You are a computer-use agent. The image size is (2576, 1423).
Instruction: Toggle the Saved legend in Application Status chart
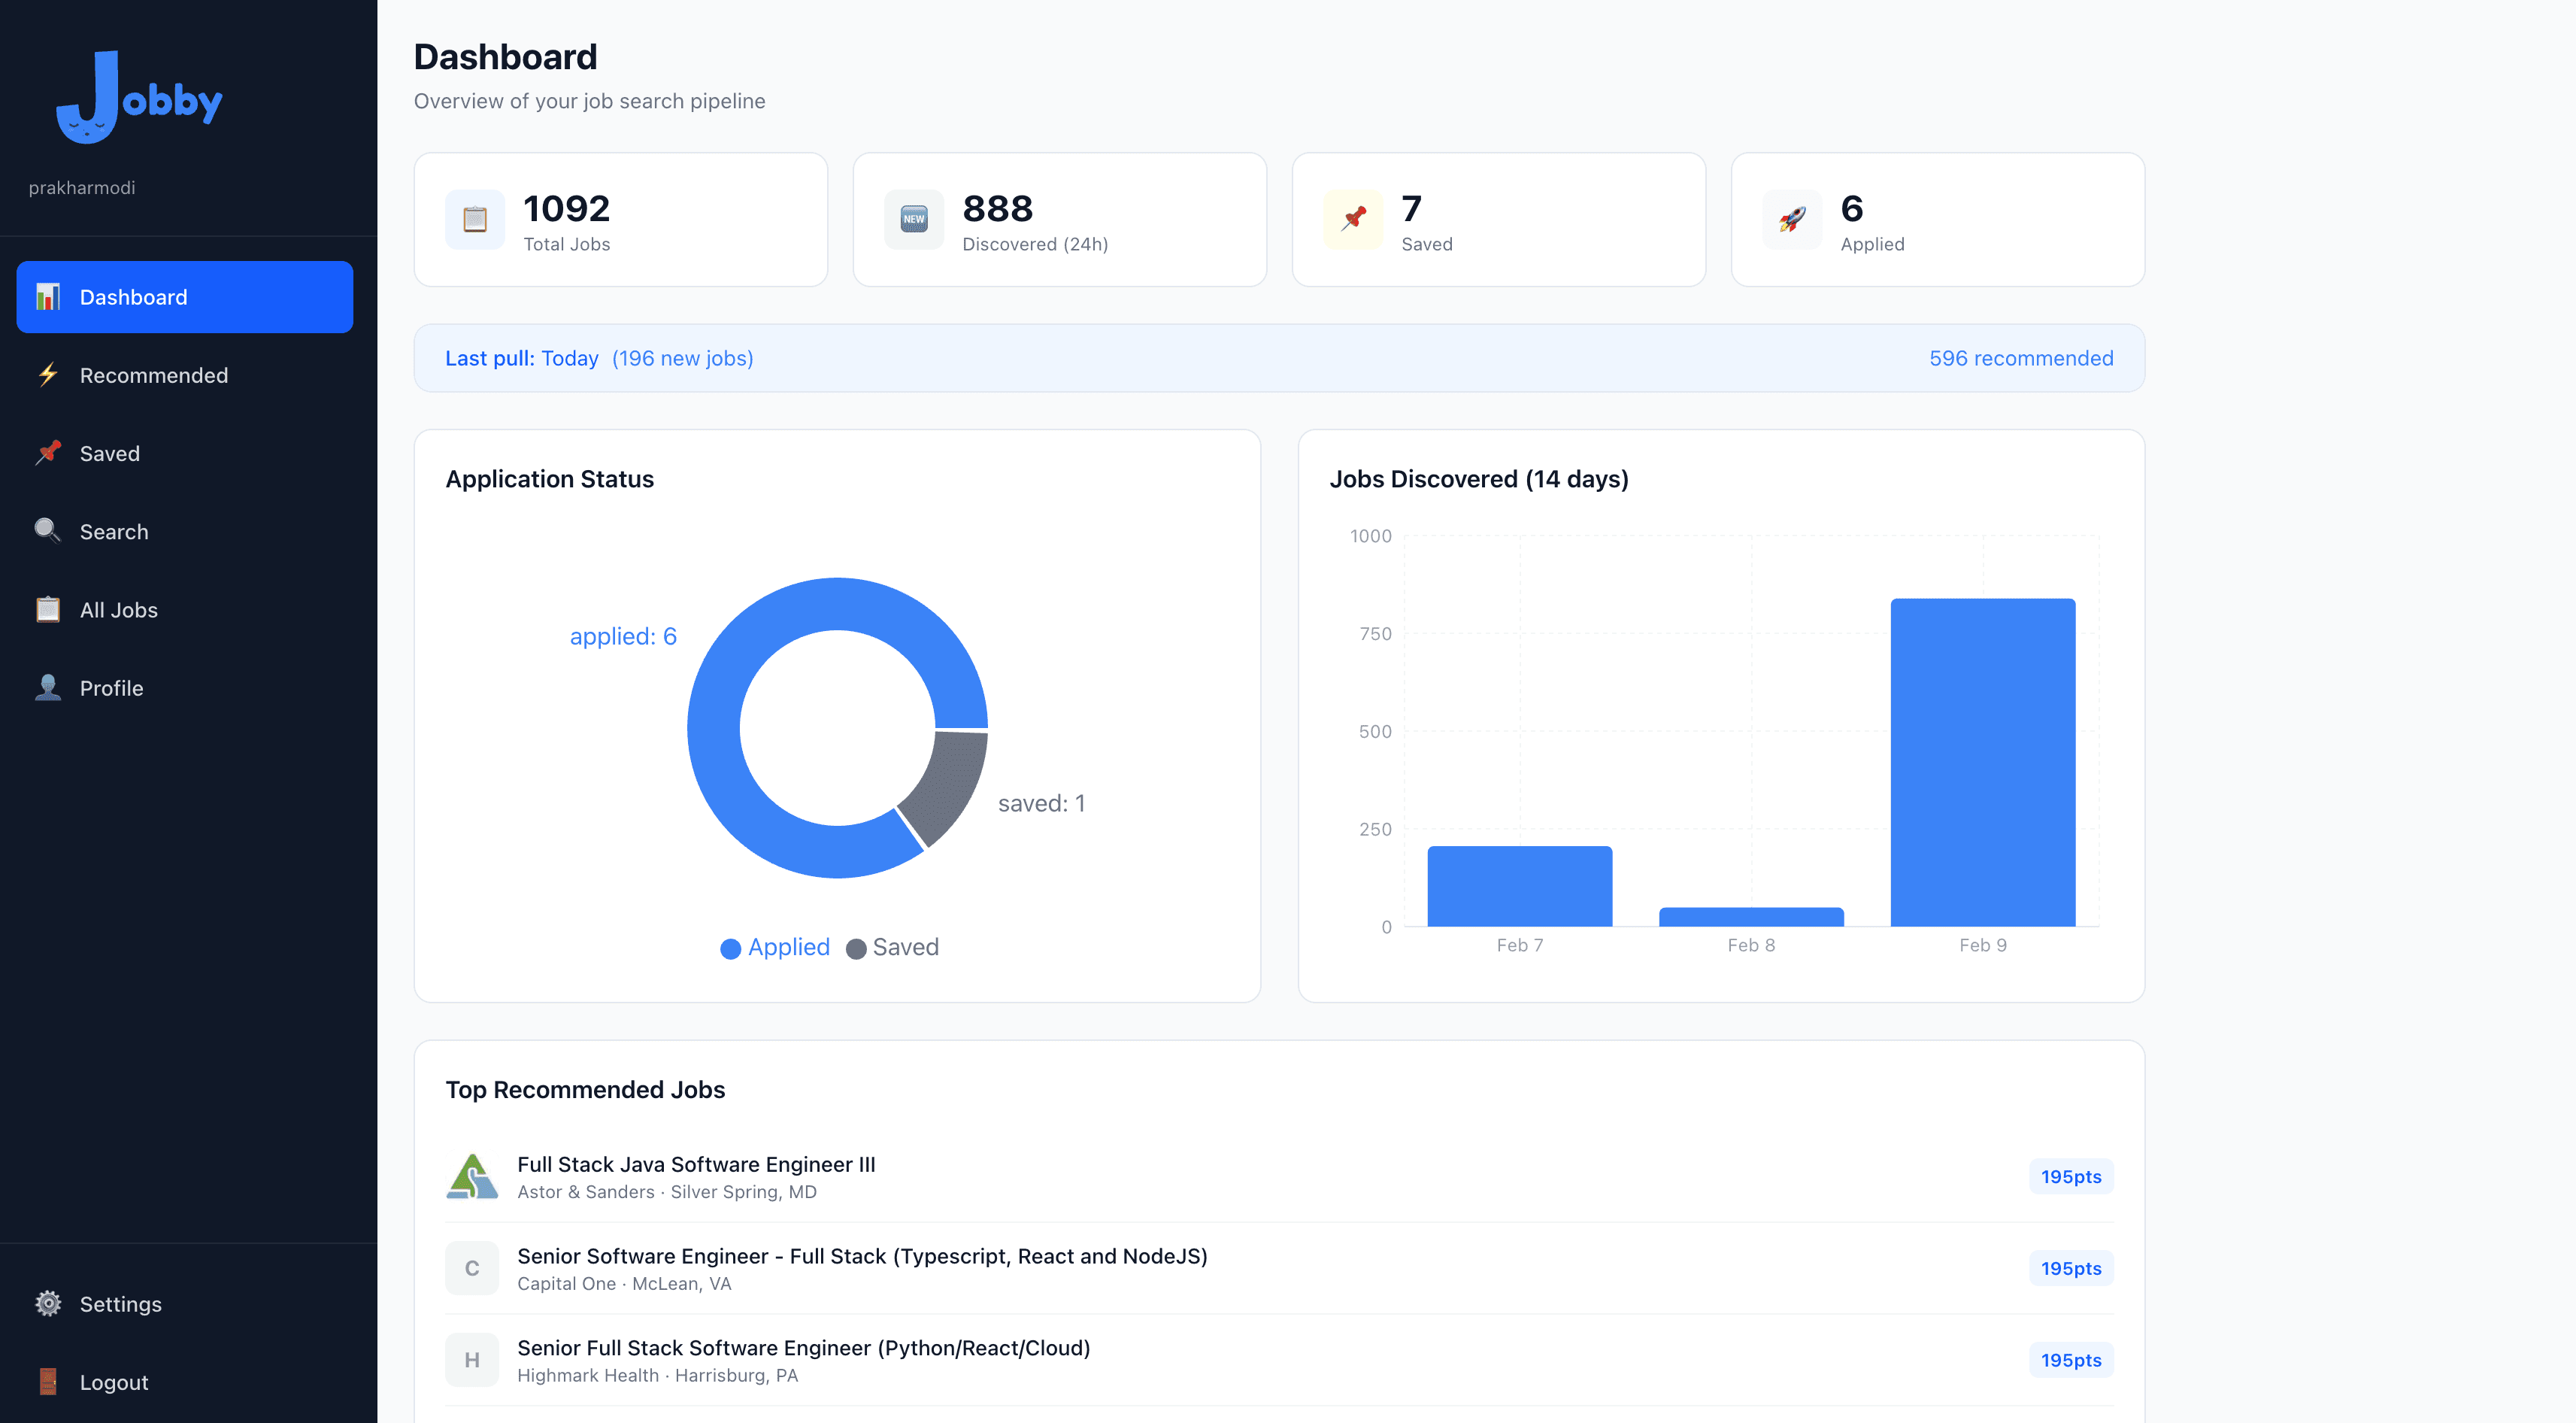[x=893, y=947]
